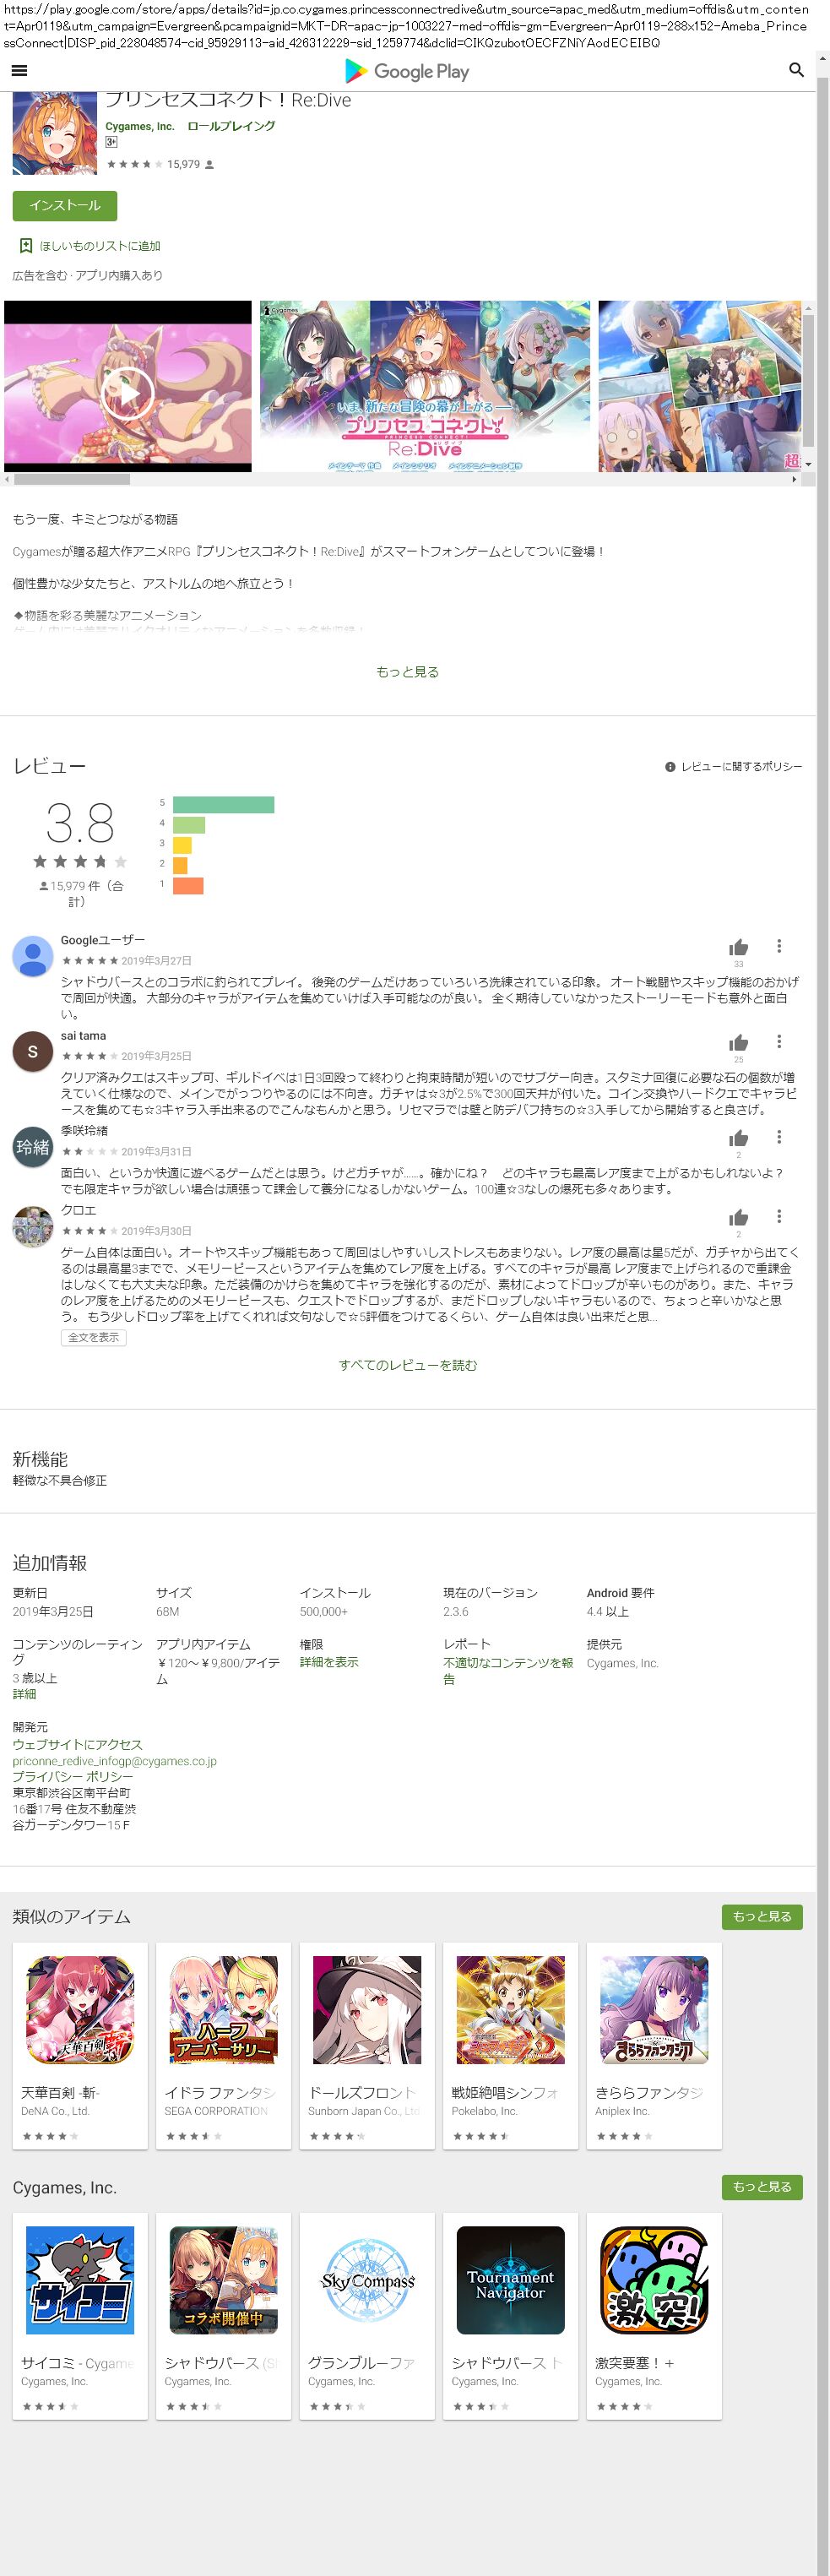Like the 季咲玲緒 review
Viewport: 830px width, 2576px height.
point(739,1138)
